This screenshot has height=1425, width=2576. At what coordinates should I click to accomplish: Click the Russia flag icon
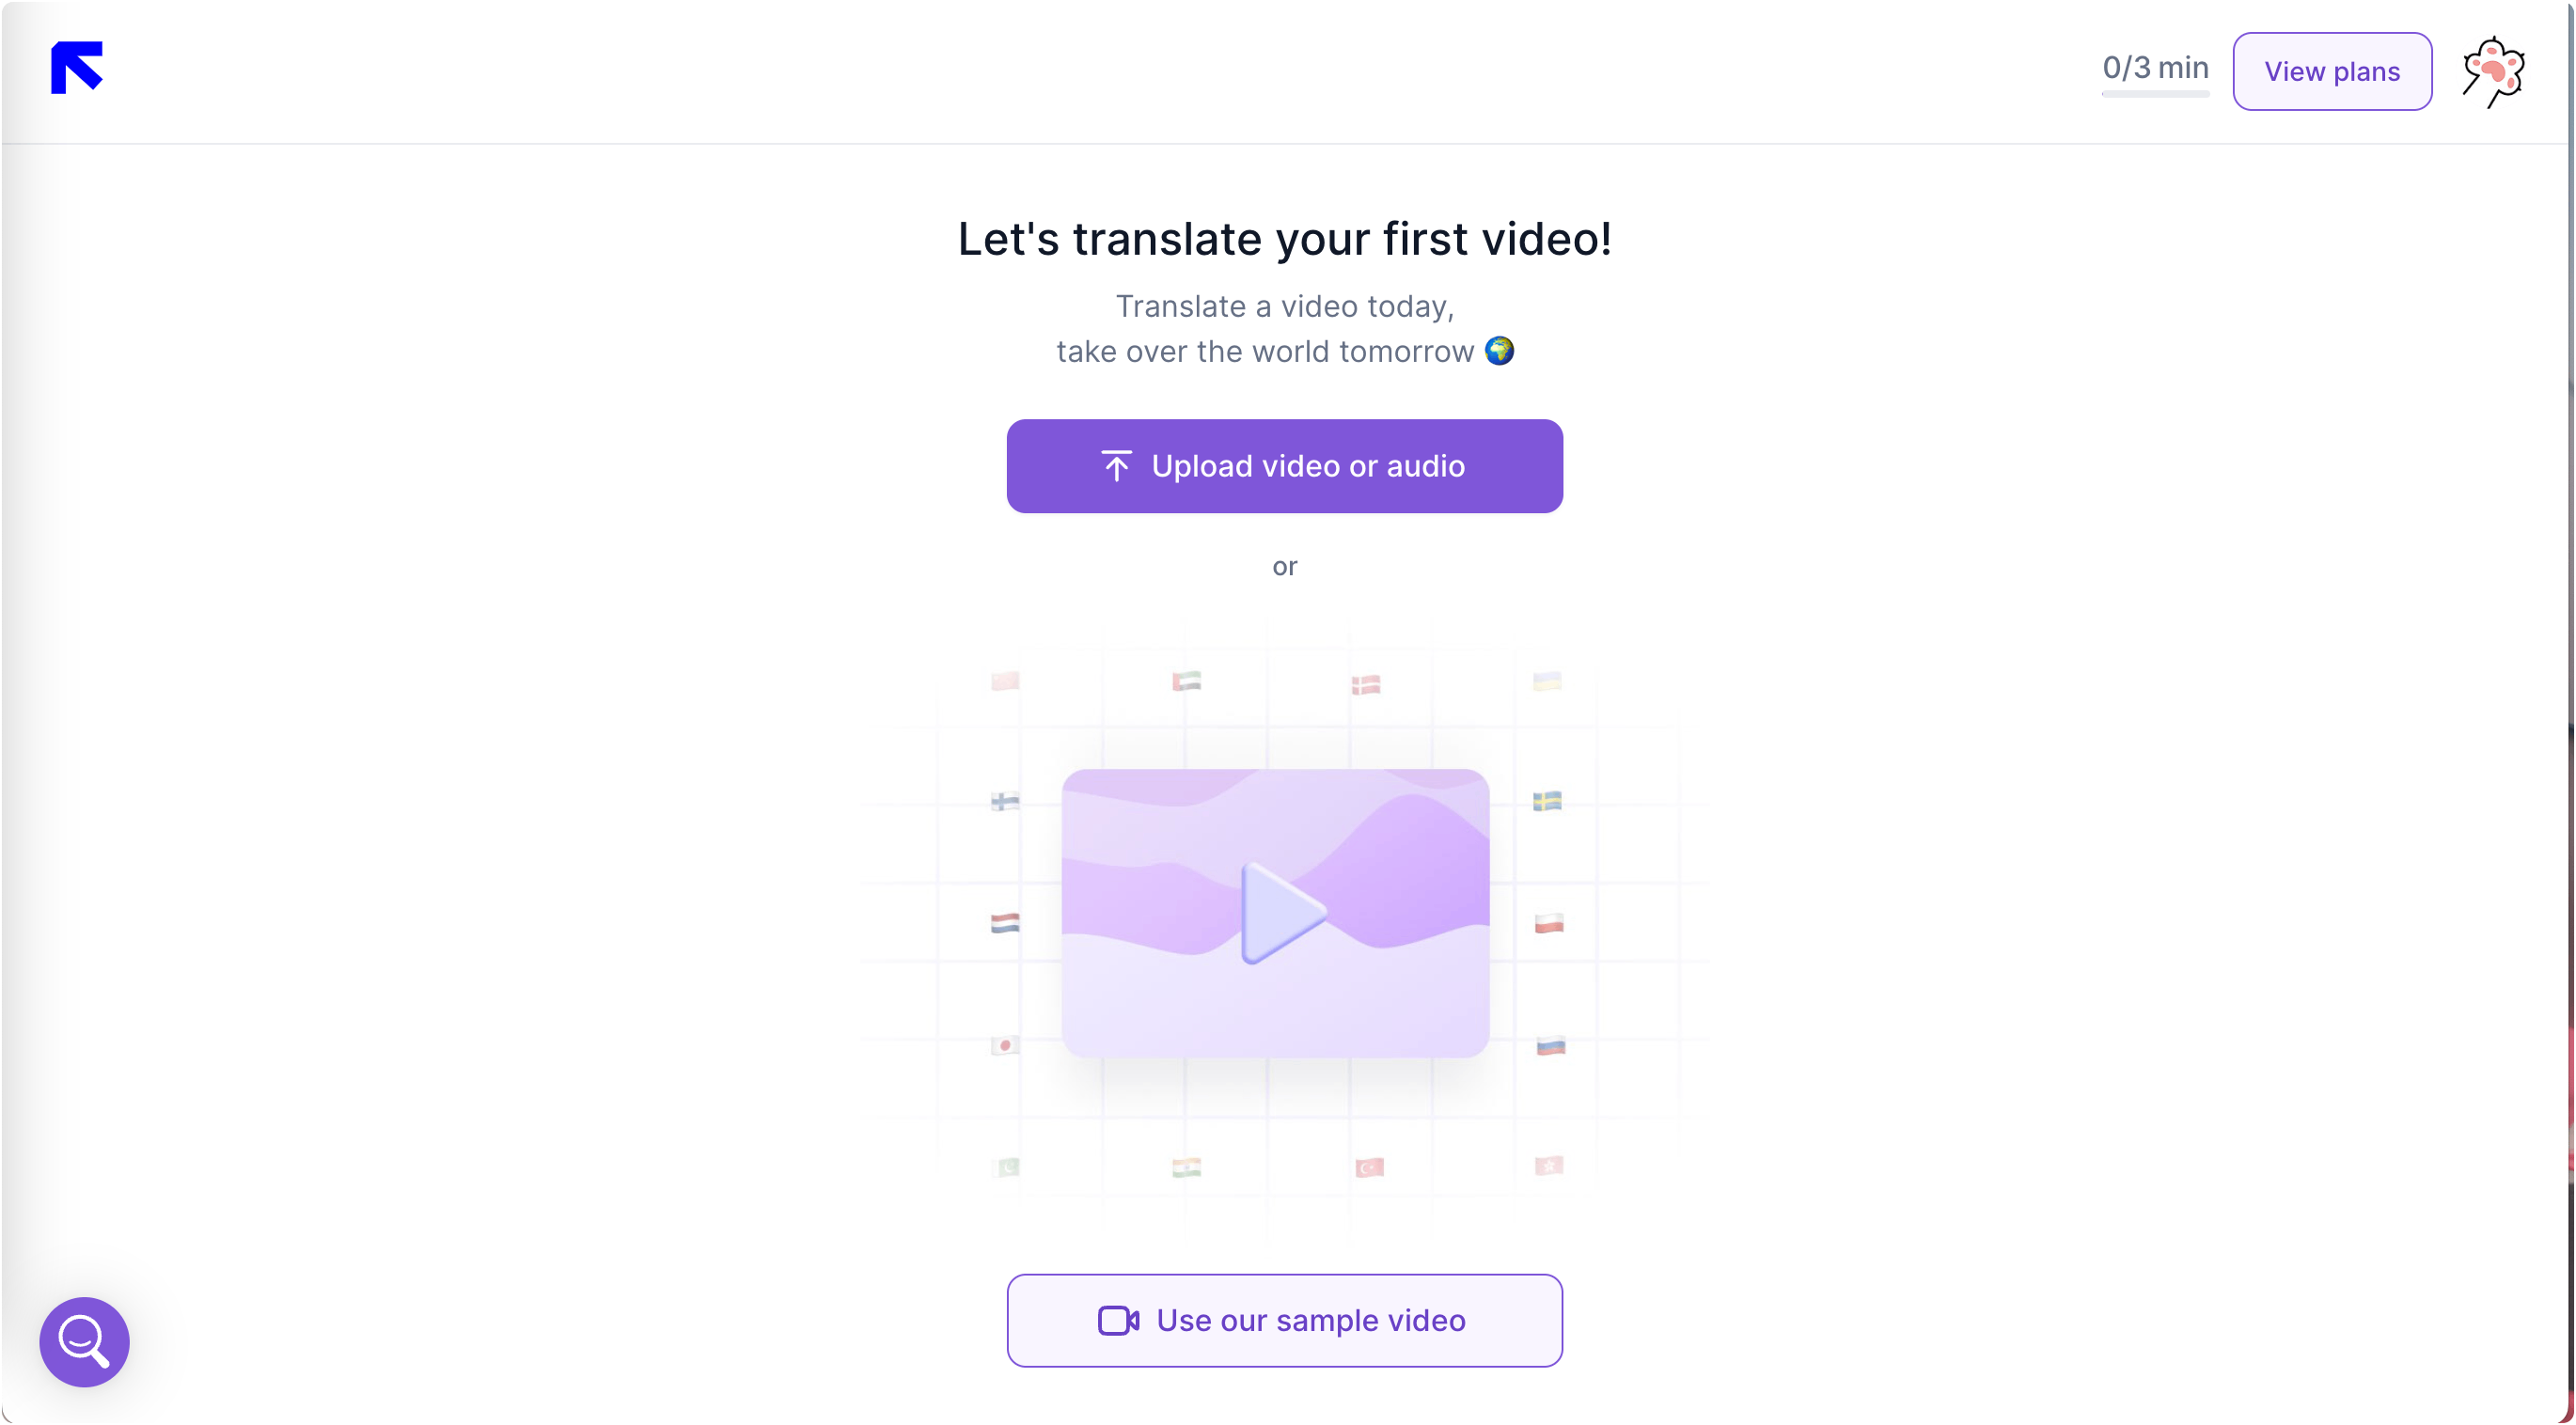[x=1550, y=1046]
